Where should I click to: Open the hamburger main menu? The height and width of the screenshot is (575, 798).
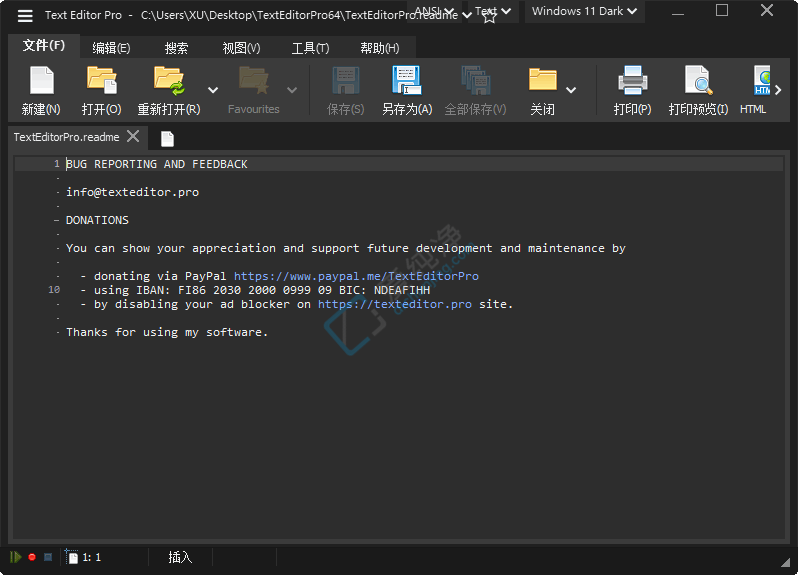pyautogui.click(x=25, y=16)
